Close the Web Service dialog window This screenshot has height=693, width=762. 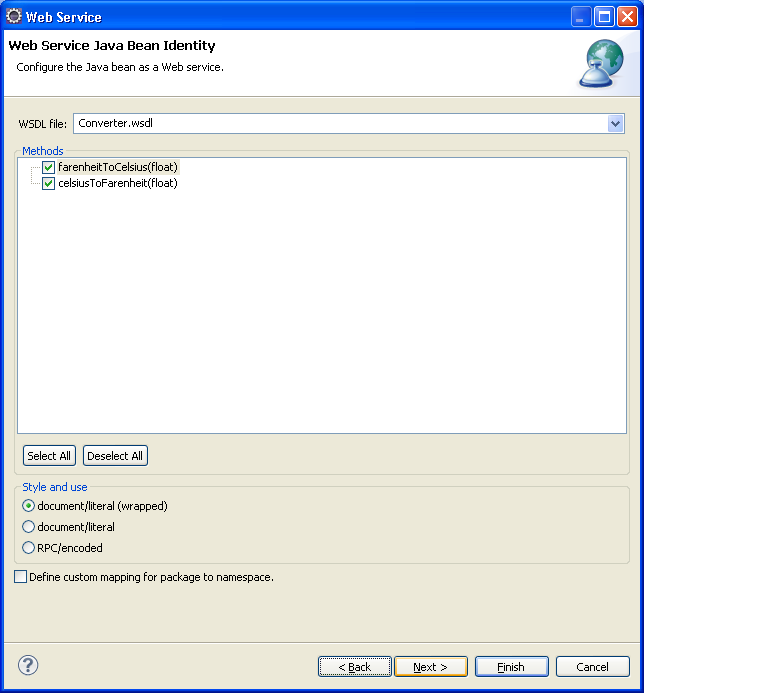point(627,17)
